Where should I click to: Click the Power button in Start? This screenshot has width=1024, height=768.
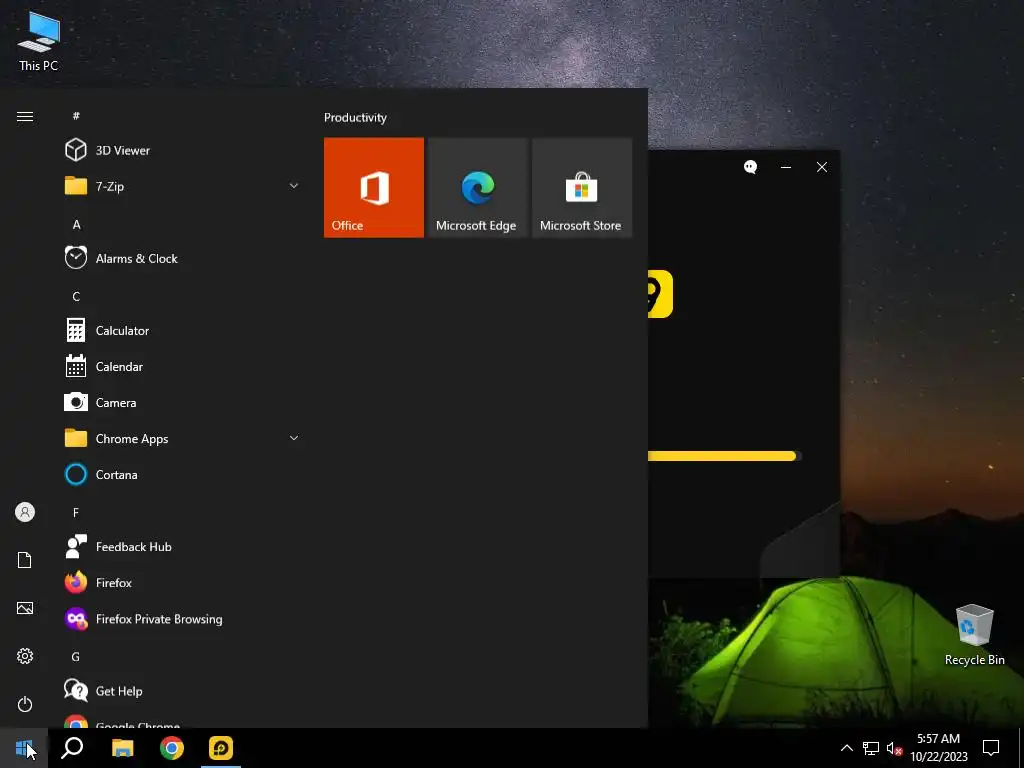tap(25, 704)
